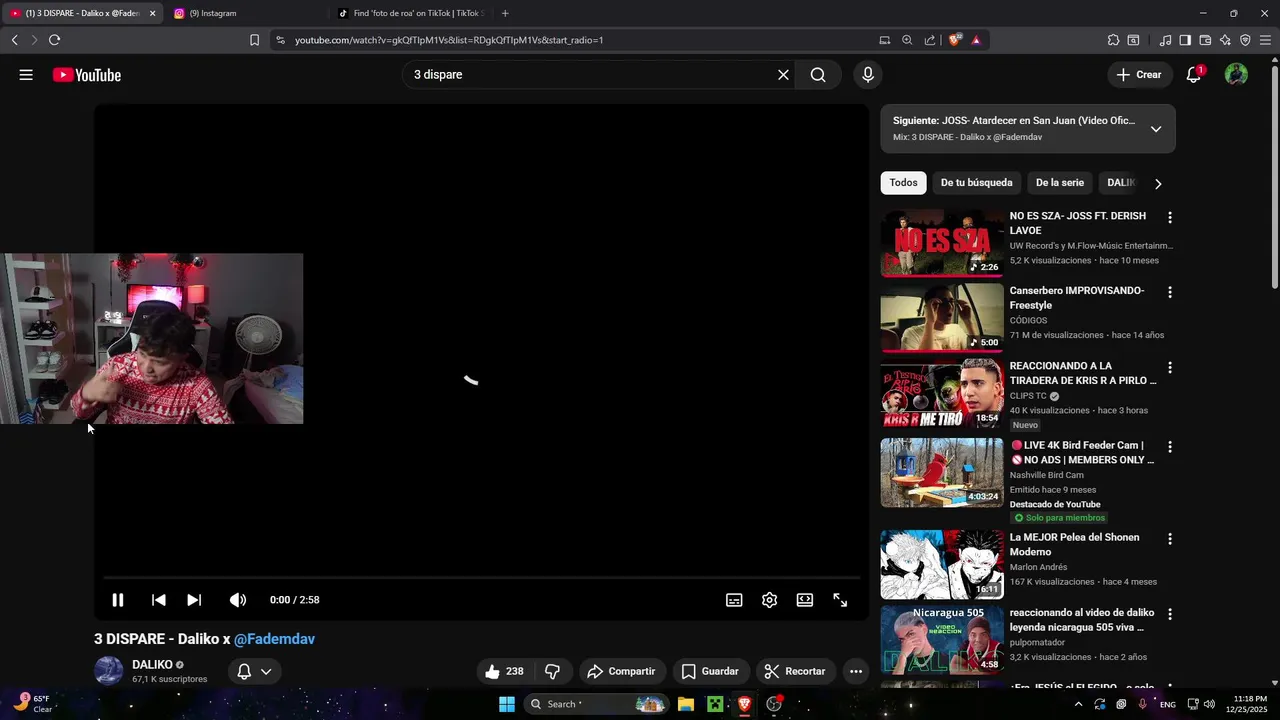
Task: Toggle subtitles in the player
Action: pyautogui.click(x=734, y=600)
